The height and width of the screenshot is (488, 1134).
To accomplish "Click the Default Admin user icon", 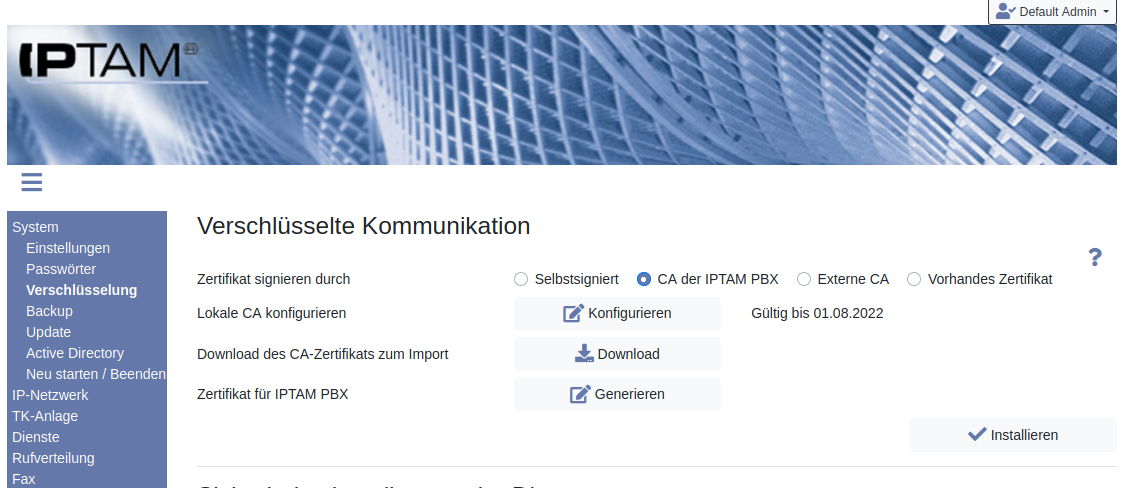I will coord(1005,12).
